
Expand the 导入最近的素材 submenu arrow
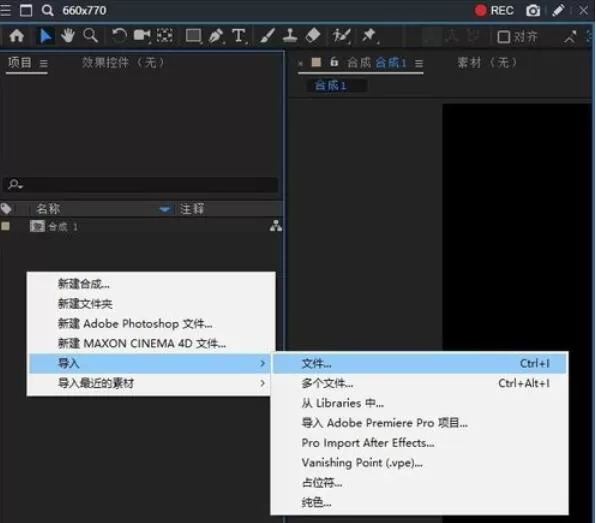click(262, 383)
